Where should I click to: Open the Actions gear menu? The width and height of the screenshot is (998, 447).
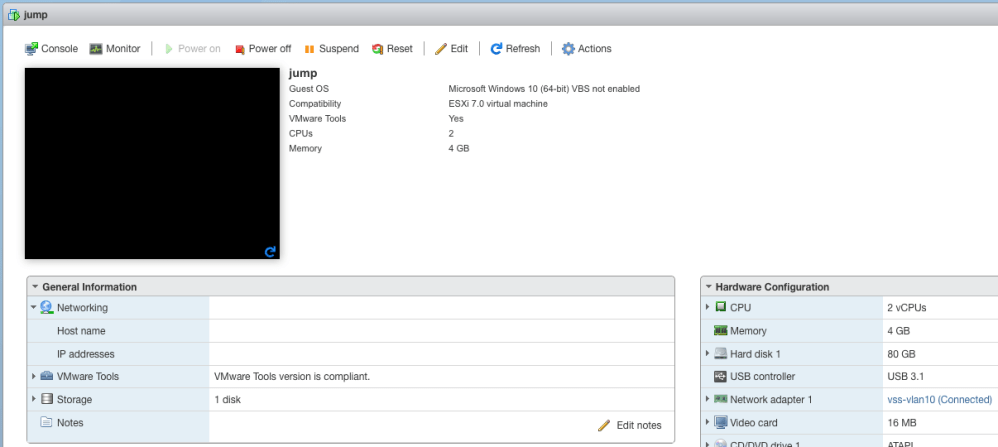click(586, 48)
